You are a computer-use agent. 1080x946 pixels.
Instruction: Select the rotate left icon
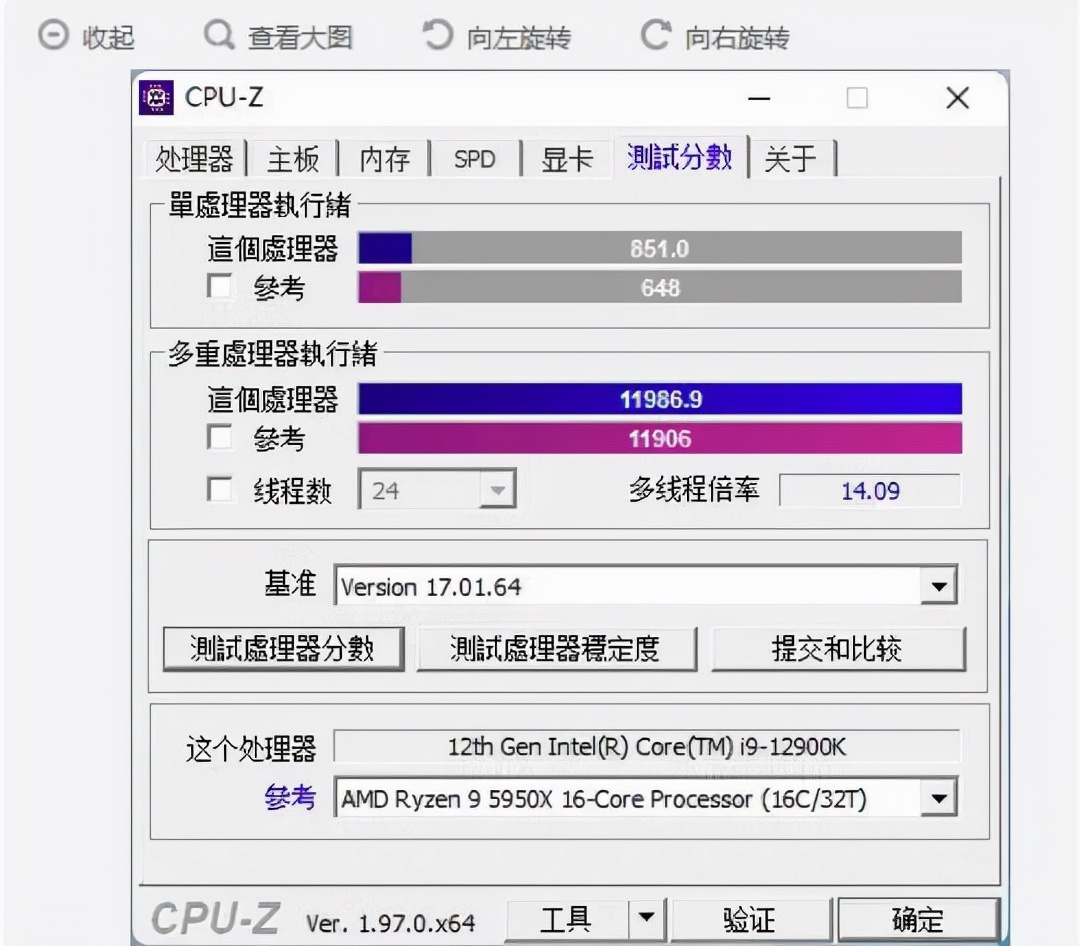coord(437,34)
